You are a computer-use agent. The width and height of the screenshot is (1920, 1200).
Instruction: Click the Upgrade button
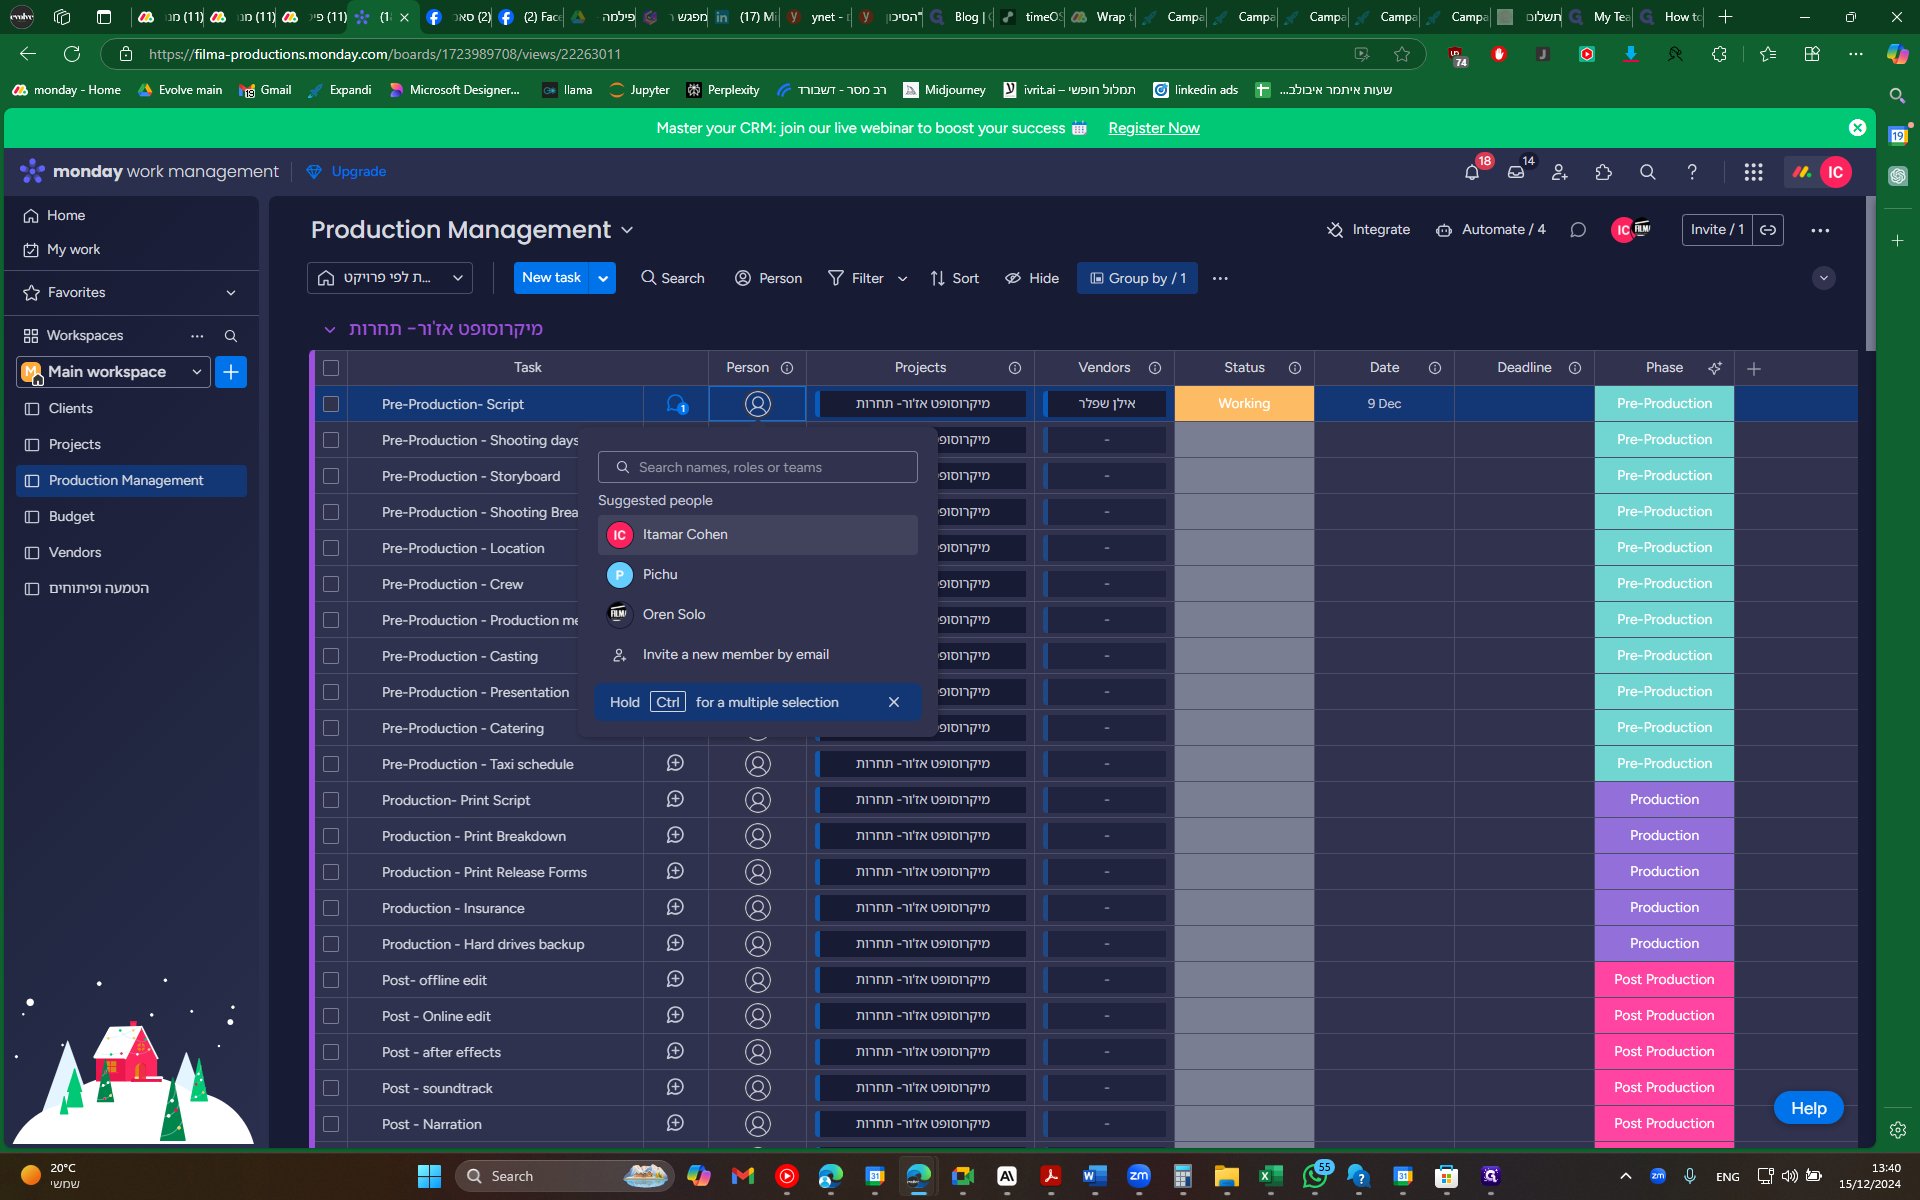tap(346, 172)
